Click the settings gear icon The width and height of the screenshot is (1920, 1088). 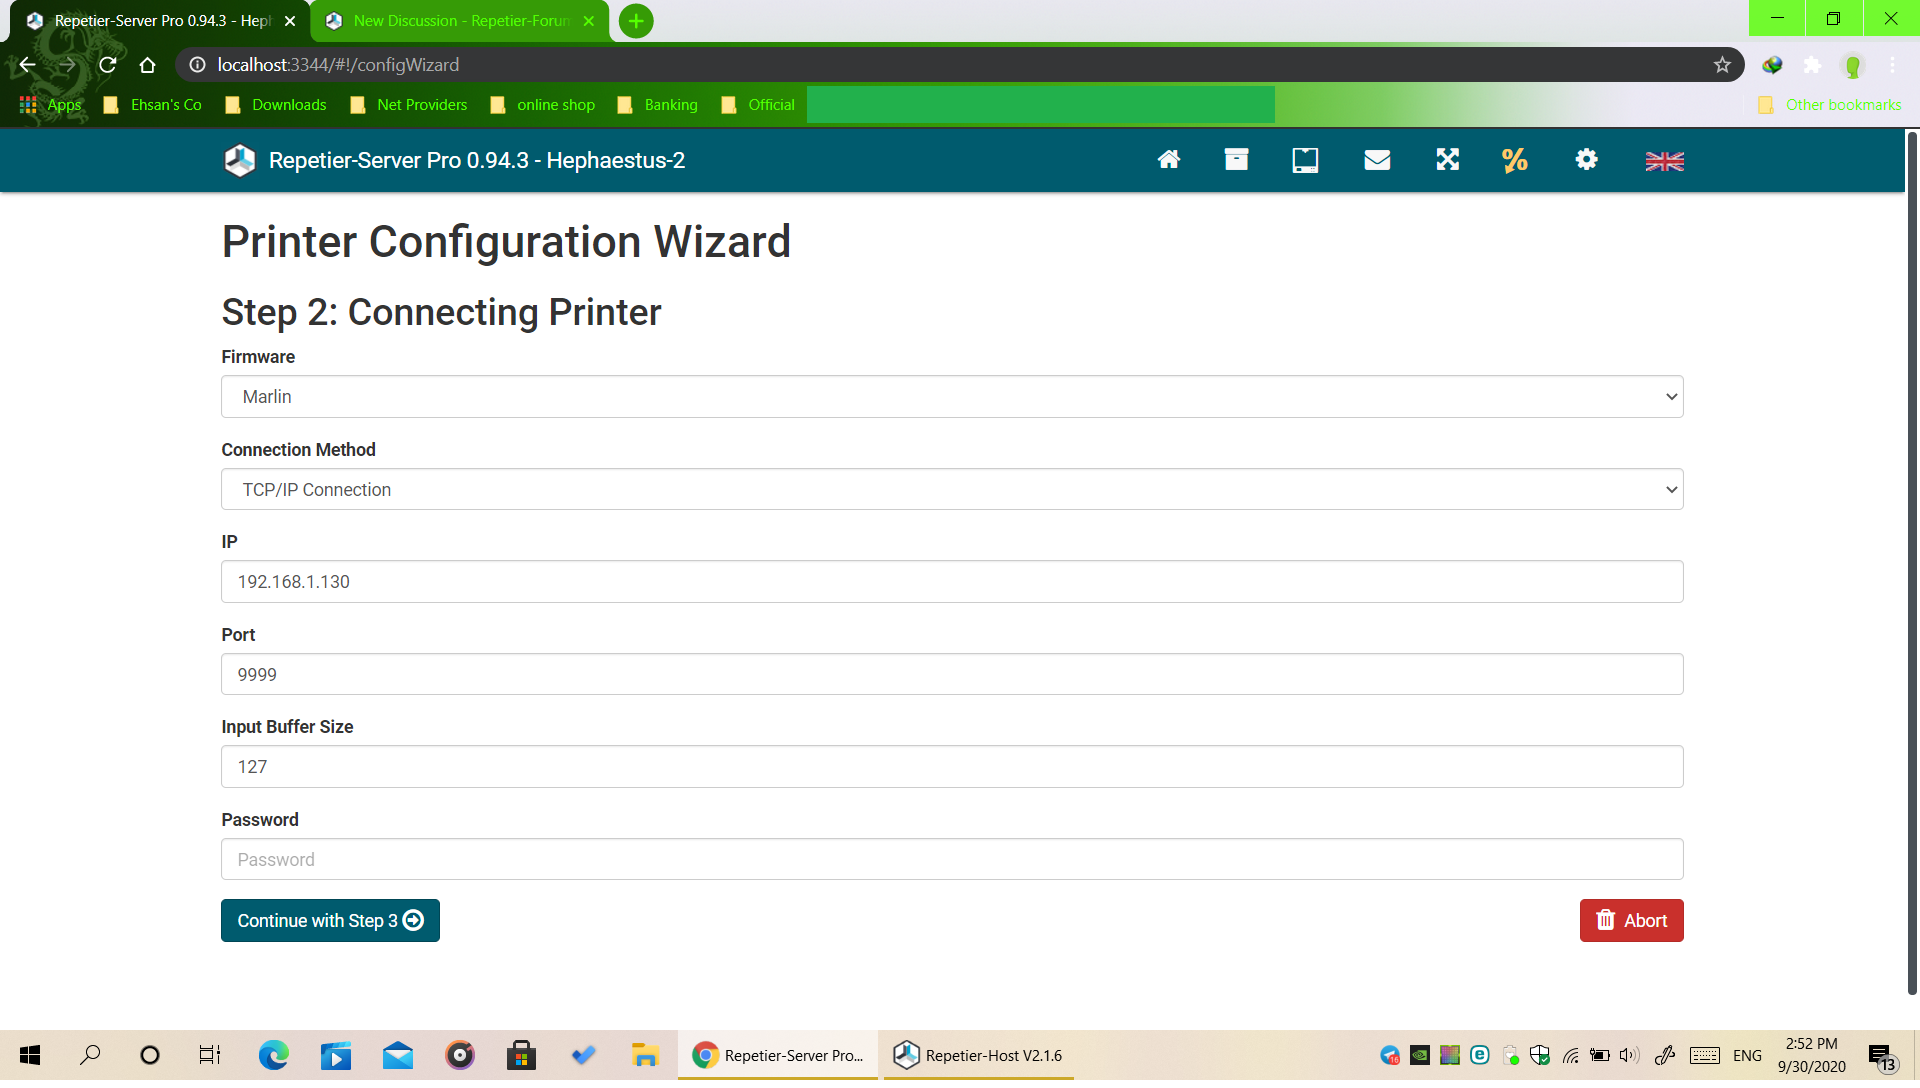(1586, 160)
